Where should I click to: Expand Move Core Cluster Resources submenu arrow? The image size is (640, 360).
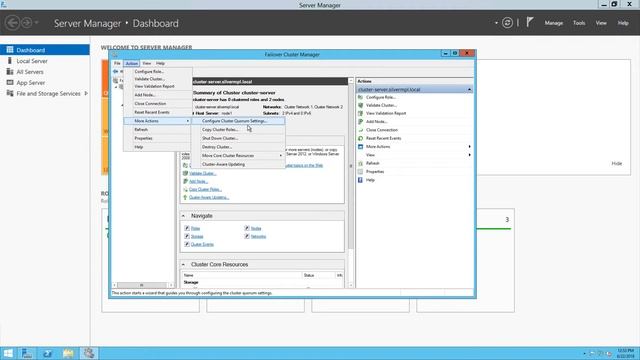[x=280, y=156]
